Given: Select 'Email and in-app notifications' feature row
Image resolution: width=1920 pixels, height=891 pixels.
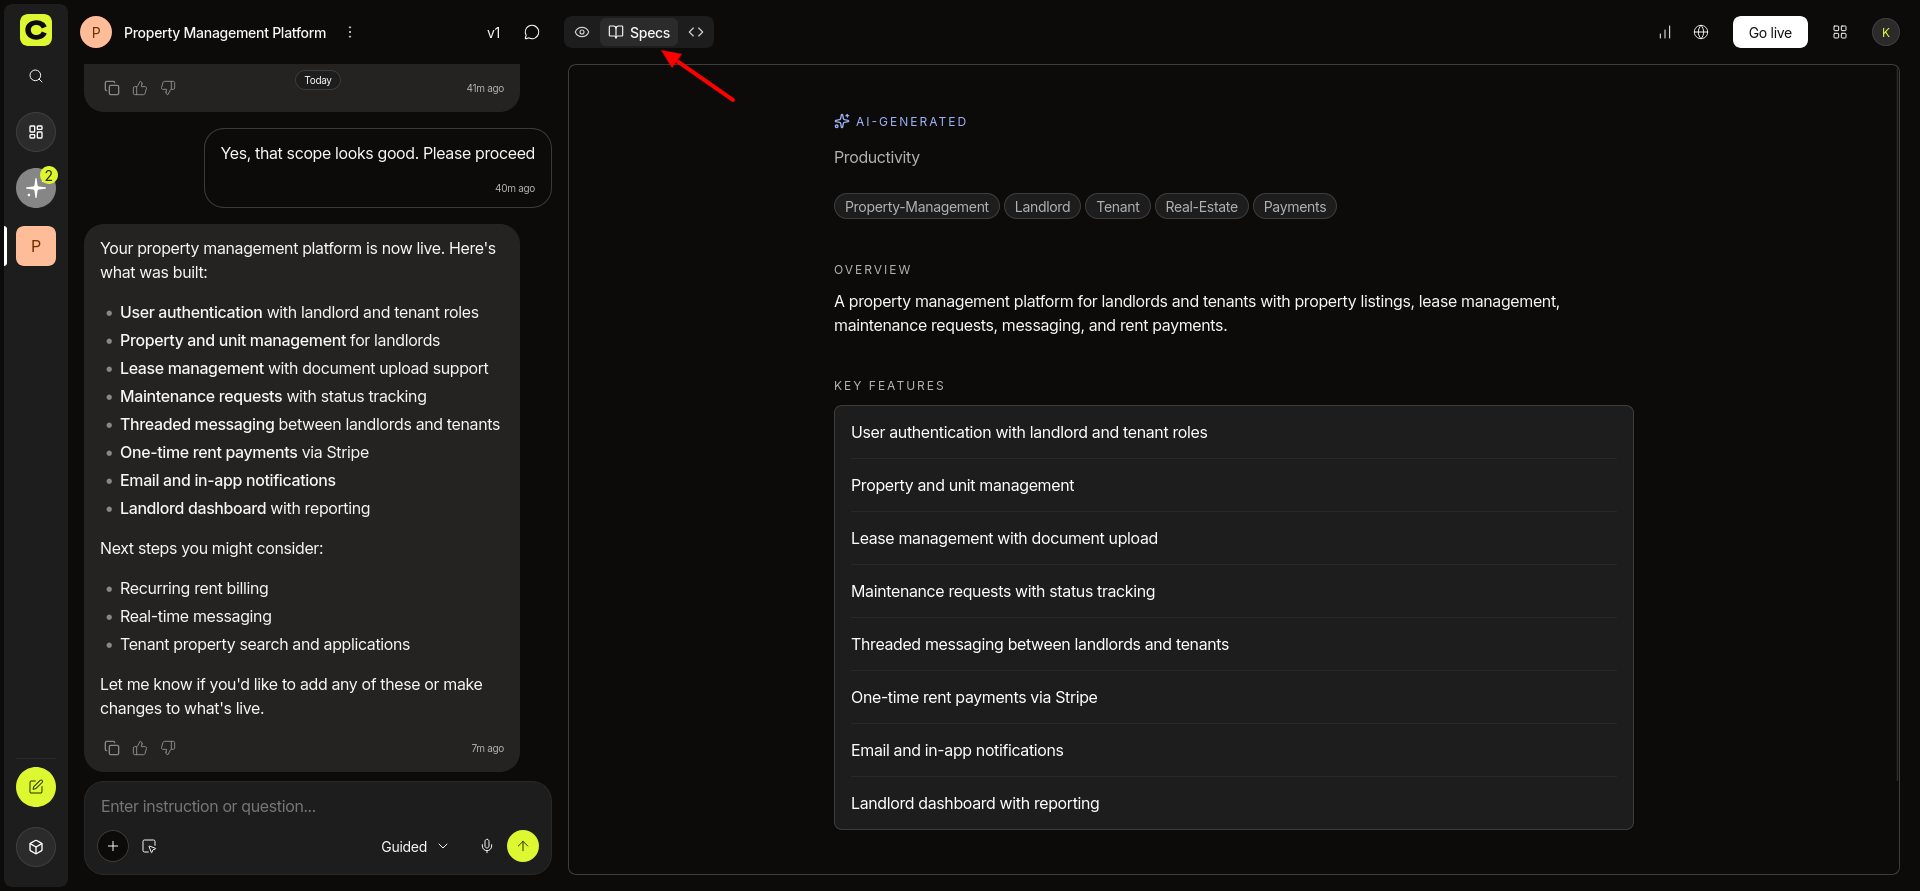Looking at the screenshot, I should [1233, 750].
